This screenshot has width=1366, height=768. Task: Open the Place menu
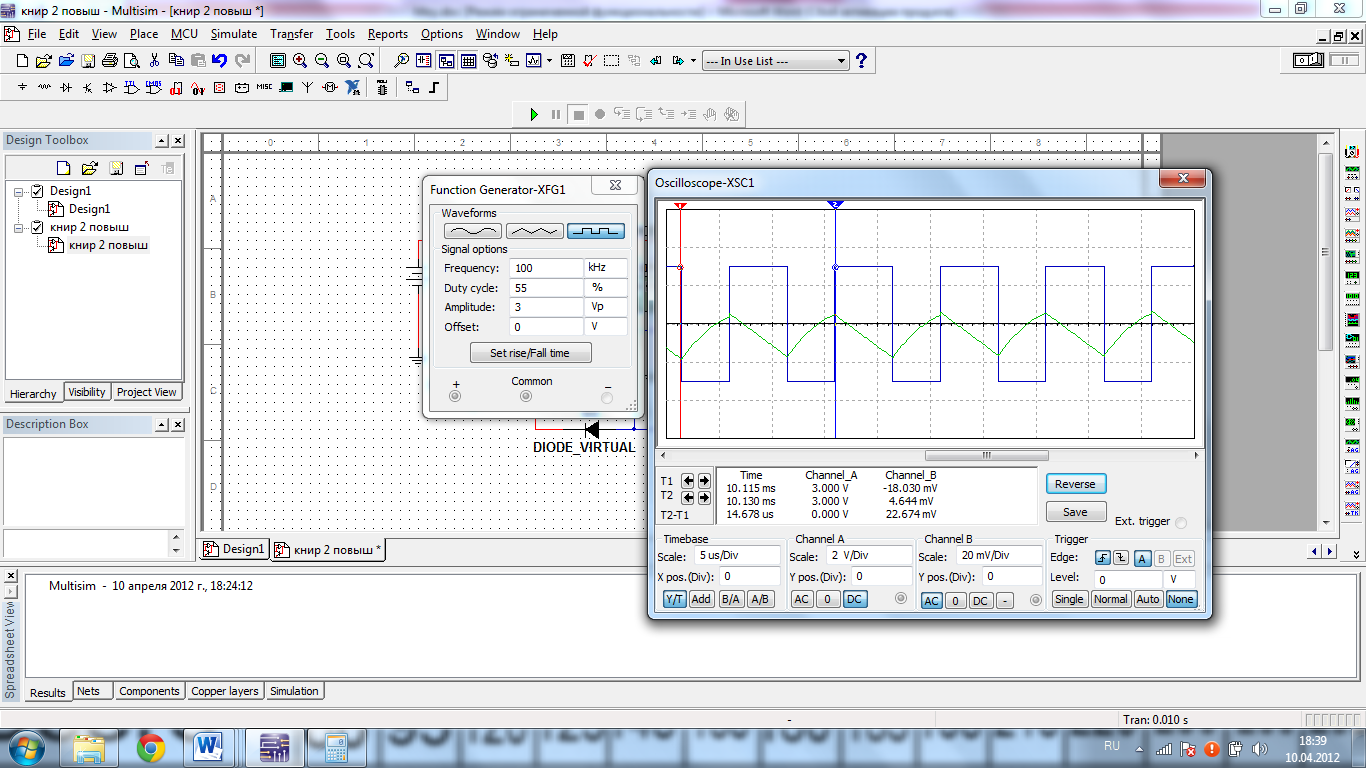click(144, 34)
